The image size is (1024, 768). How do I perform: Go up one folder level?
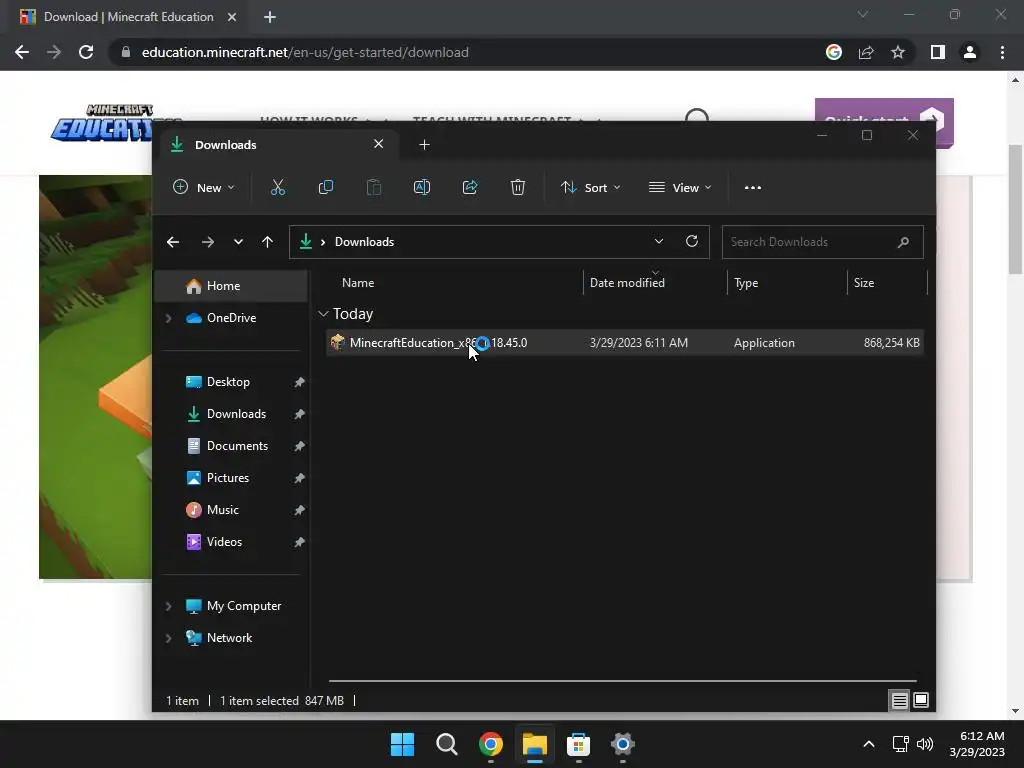pos(267,242)
